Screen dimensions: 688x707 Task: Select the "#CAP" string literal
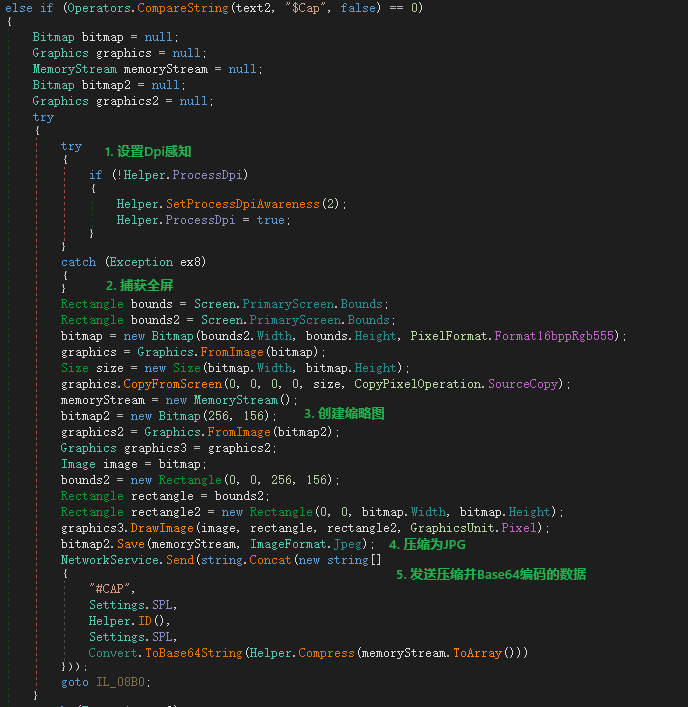[x=110, y=589]
